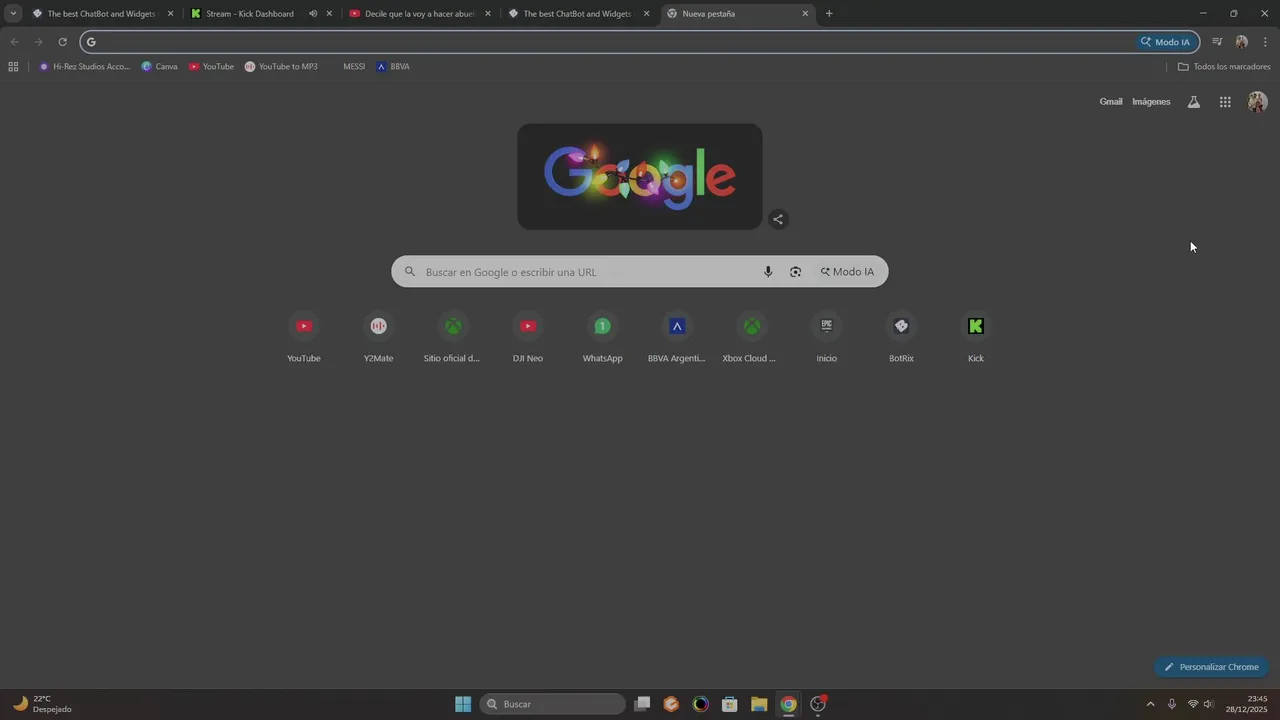The width and height of the screenshot is (1280, 720).
Task: Open OBS Studio from taskbar
Action: (818, 704)
